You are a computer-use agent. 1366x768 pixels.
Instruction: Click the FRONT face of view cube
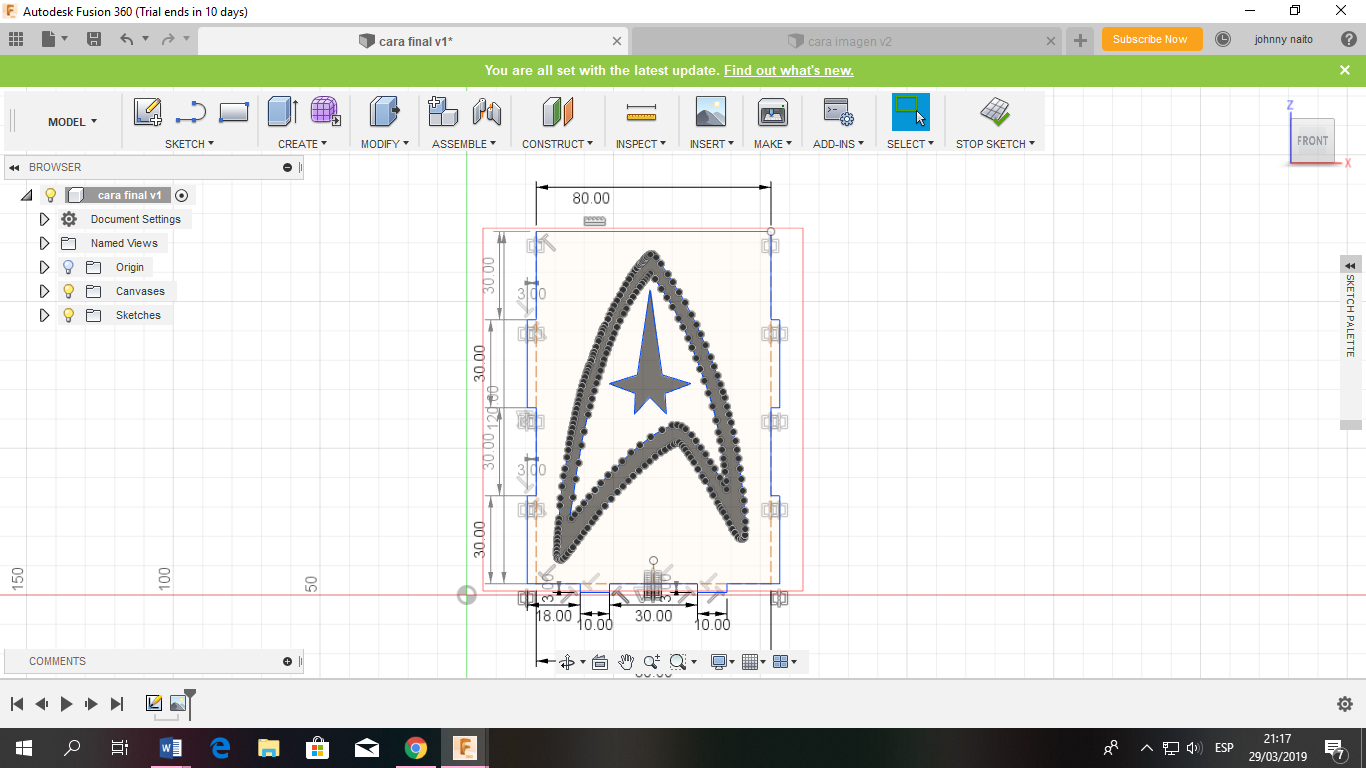(1312, 140)
